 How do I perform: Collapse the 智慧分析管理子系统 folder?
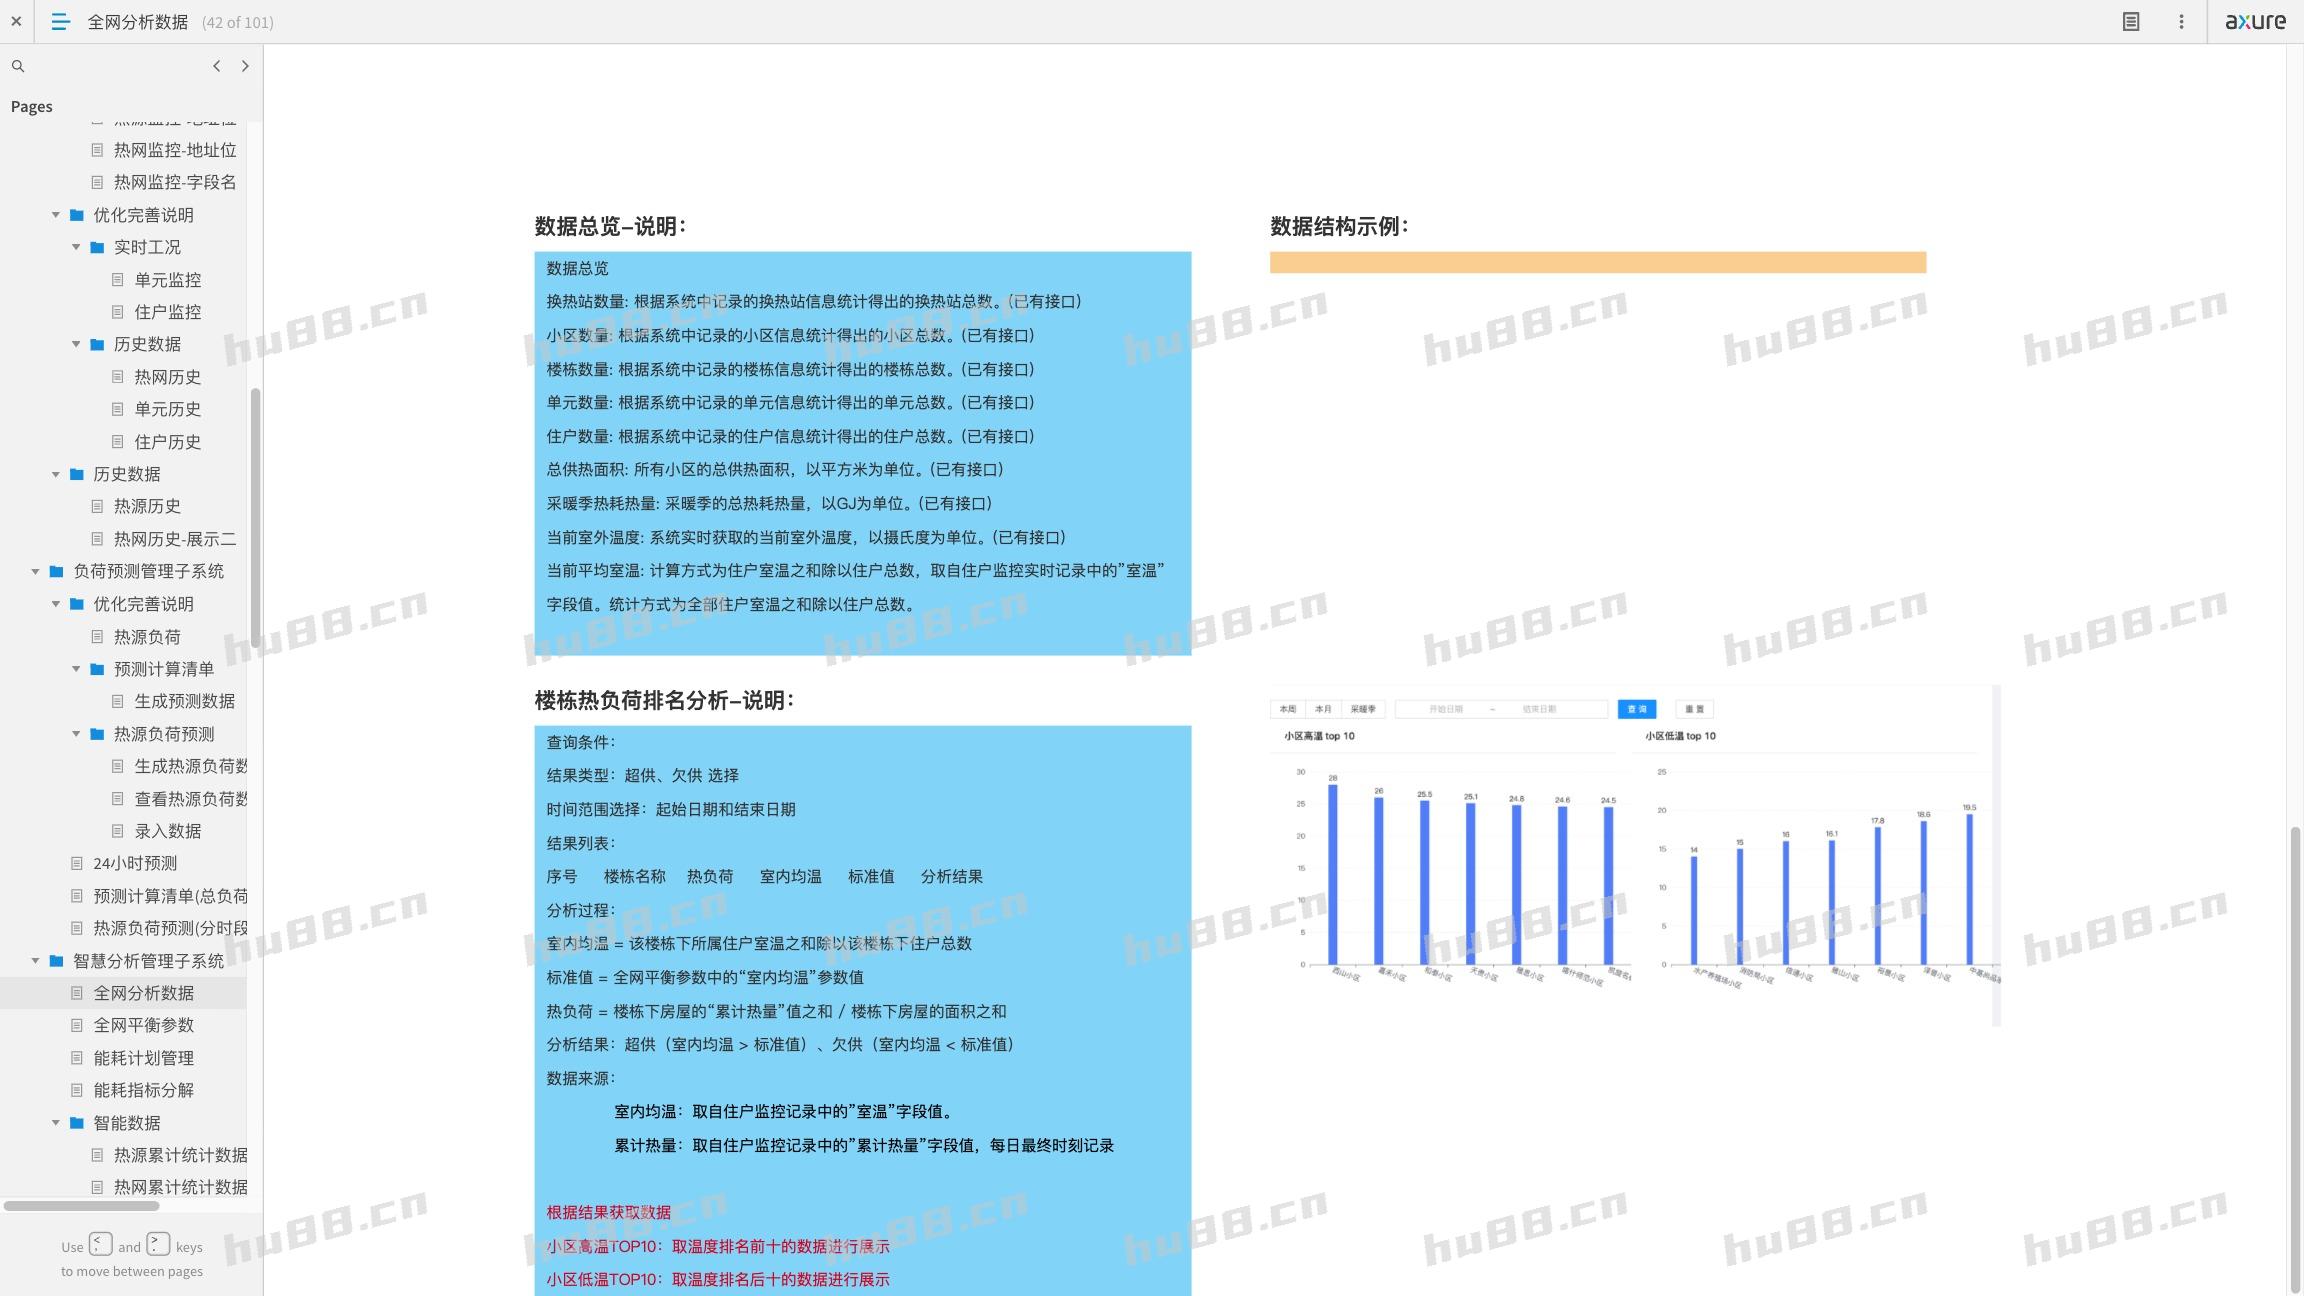click(36, 961)
